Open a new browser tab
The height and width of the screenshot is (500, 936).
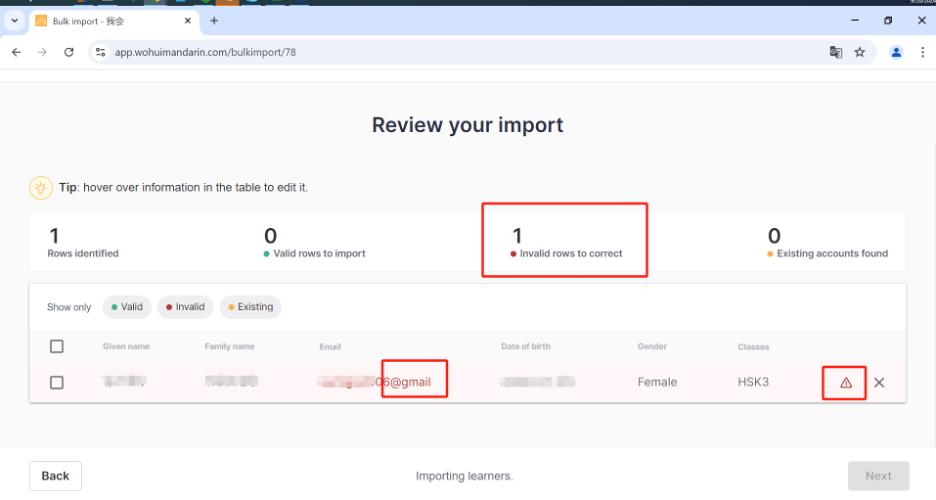click(214, 21)
